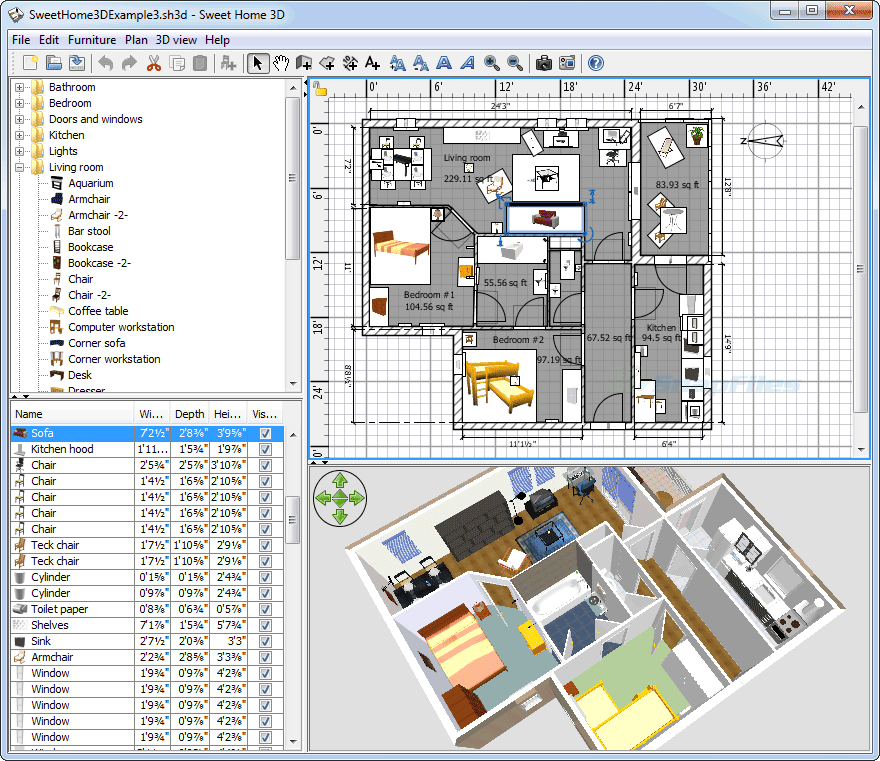Click the catalog tree vertical scrollbar
Screen dimensions: 880x761
pos(292,178)
